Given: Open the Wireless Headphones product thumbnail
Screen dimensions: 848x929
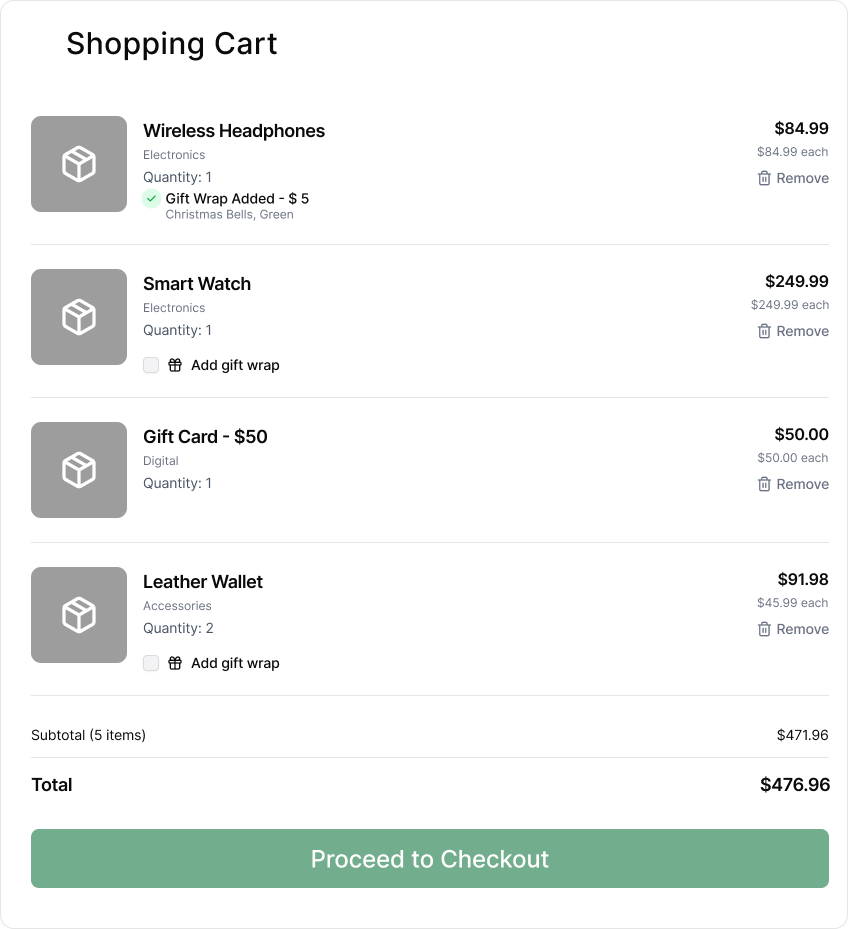Looking at the screenshot, I should pos(78,164).
